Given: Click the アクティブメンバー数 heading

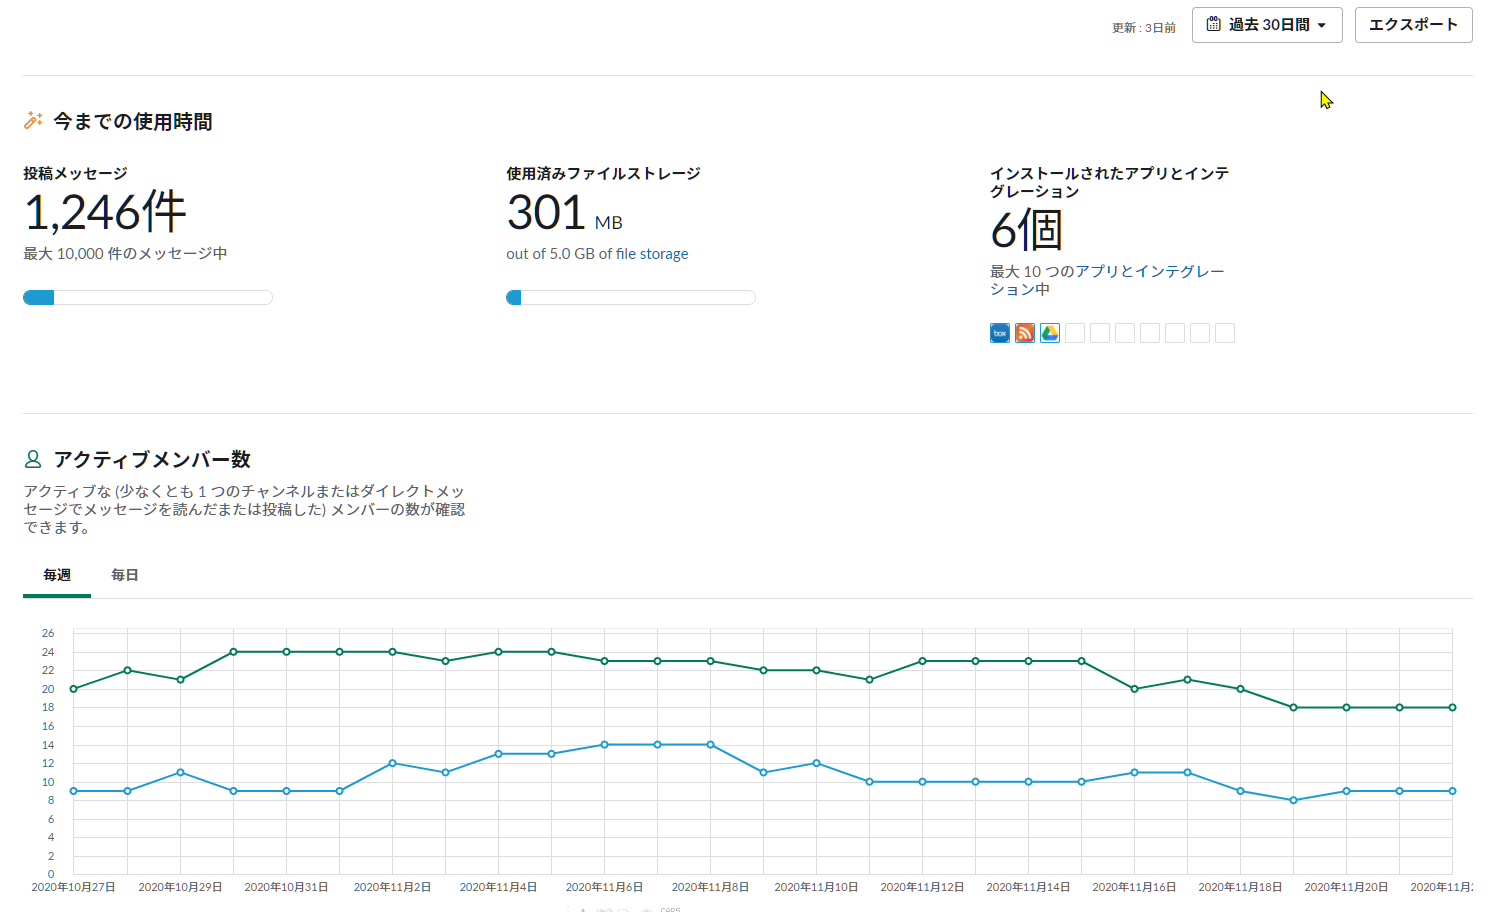Looking at the screenshot, I should (152, 459).
